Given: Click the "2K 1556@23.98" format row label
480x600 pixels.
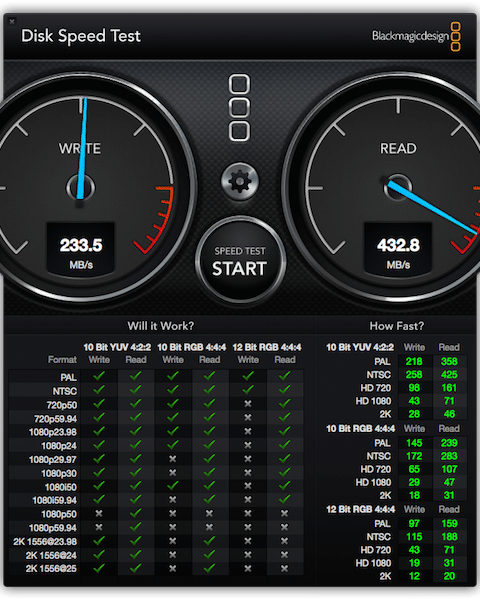Looking at the screenshot, I should (x=45, y=542).
